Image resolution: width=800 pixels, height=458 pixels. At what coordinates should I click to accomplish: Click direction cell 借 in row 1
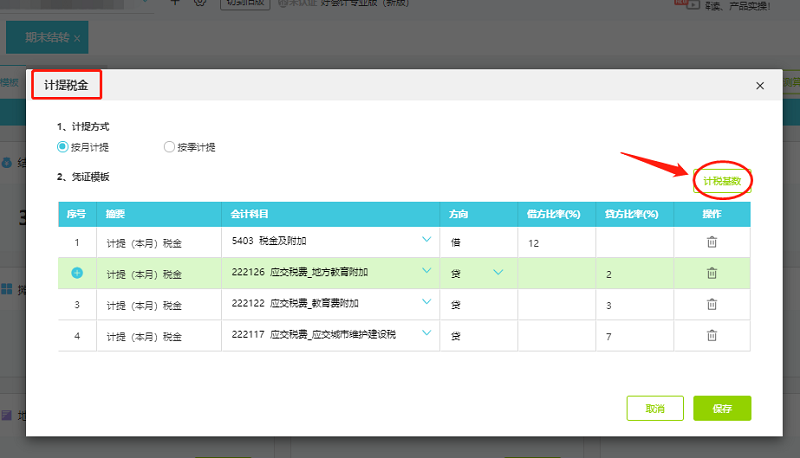[x=479, y=243]
